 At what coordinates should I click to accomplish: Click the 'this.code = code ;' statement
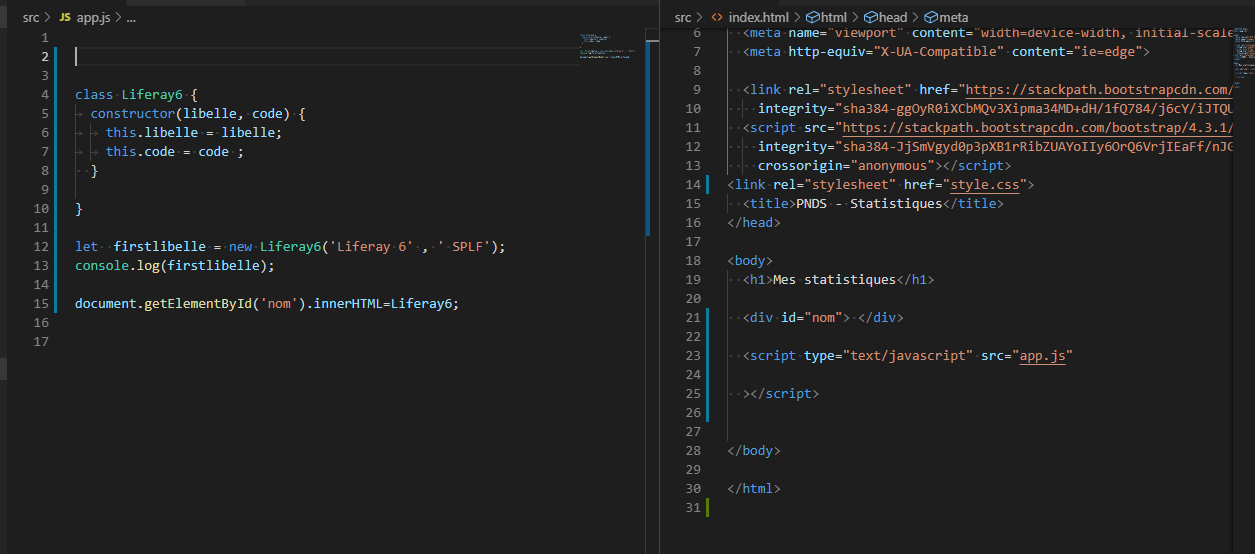click(x=175, y=152)
